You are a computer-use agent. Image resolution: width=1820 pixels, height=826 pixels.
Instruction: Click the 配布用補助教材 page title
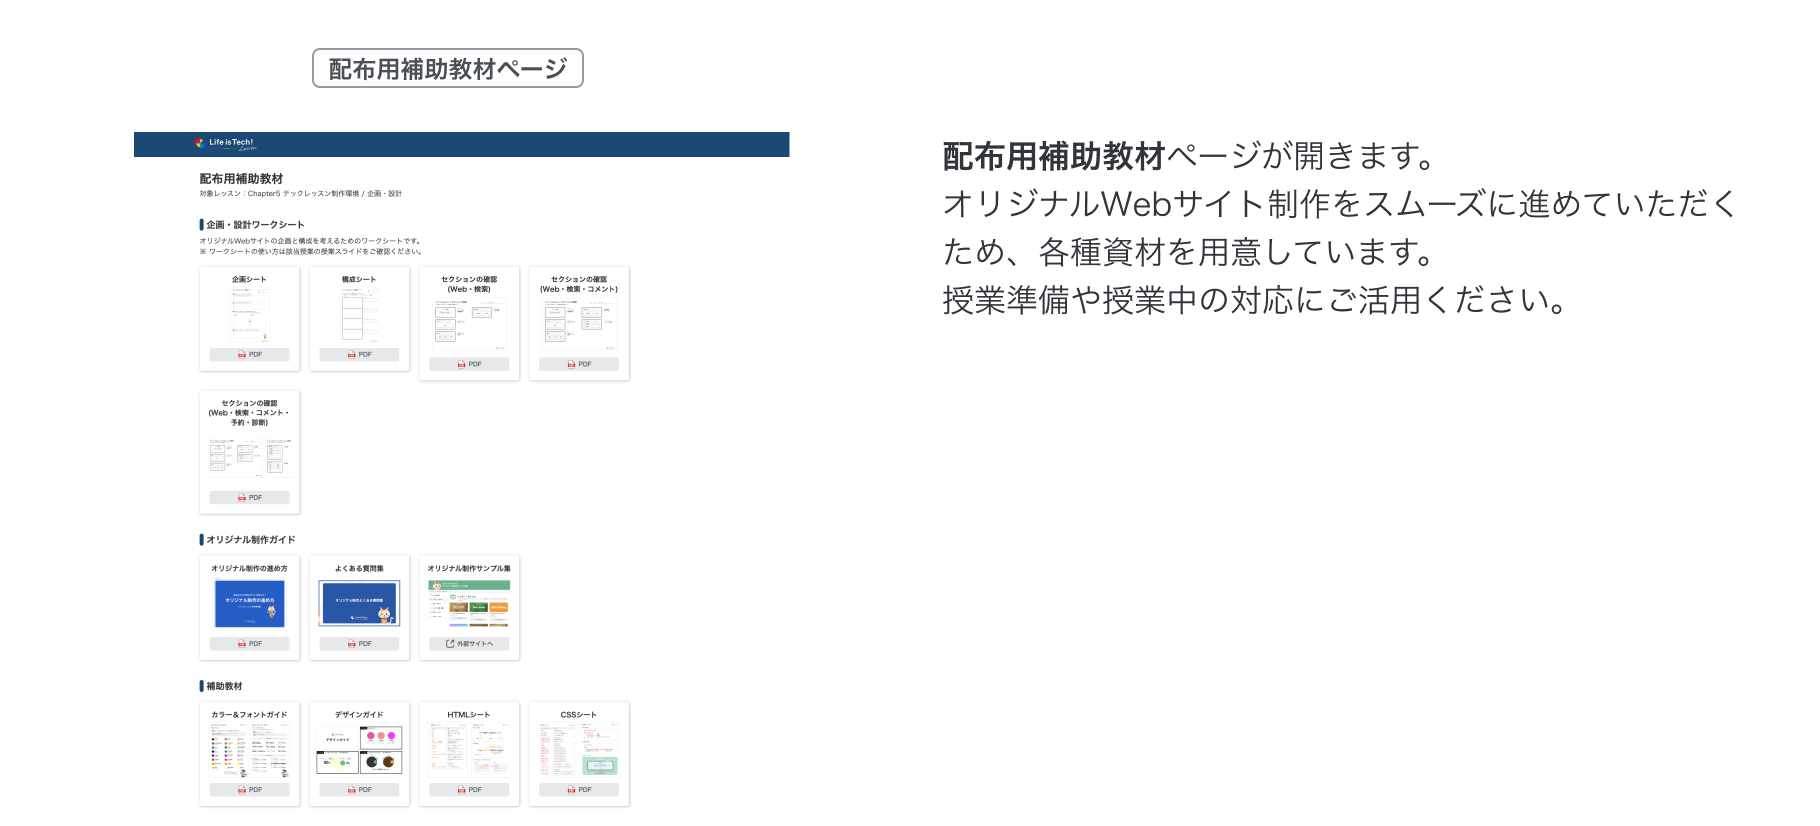pos(241,179)
